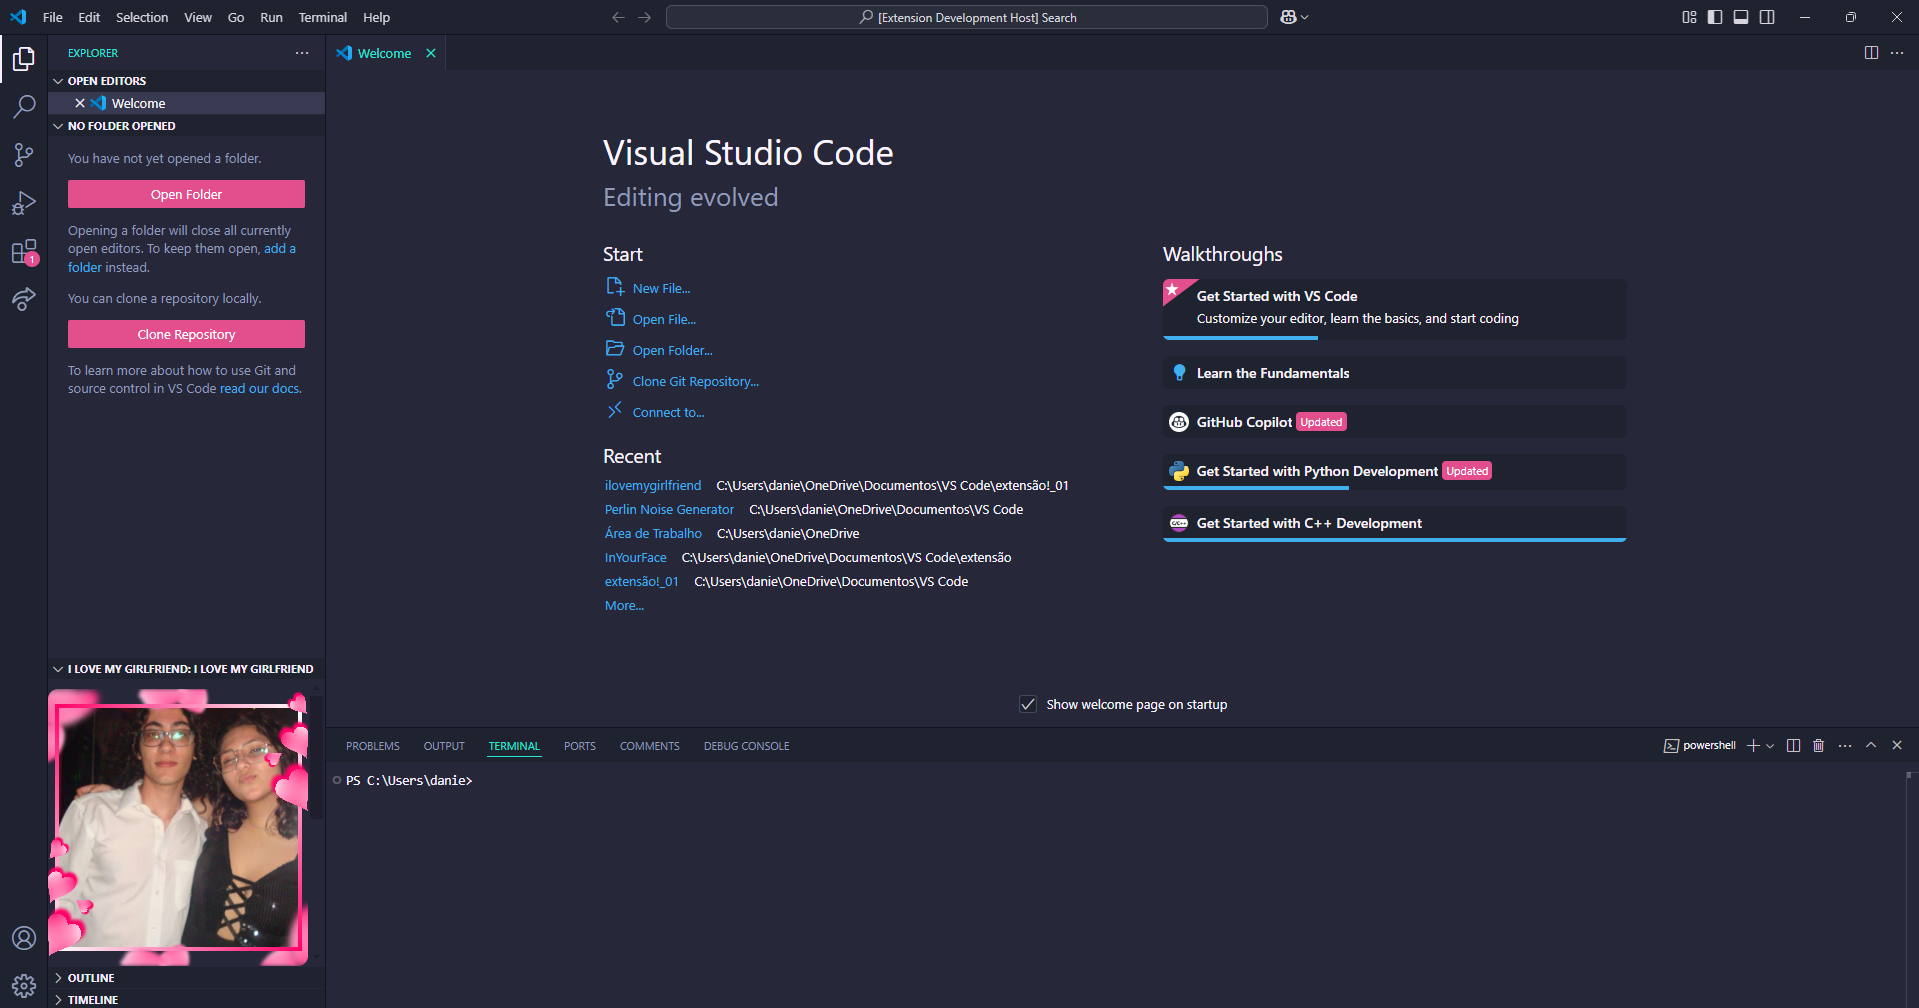
Task: Open the Manage gear icon
Action: 24,986
